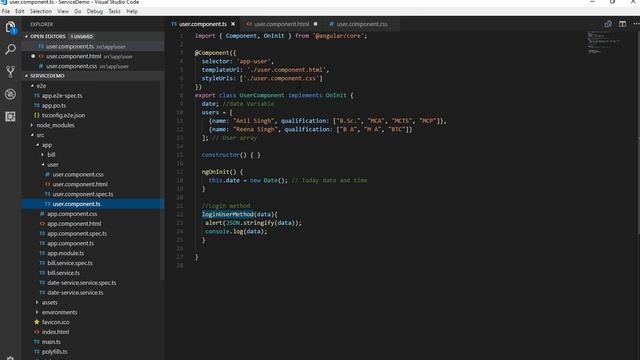This screenshot has height=360, width=640.
Task: Open app.po.ts file
Action: pos(53,105)
